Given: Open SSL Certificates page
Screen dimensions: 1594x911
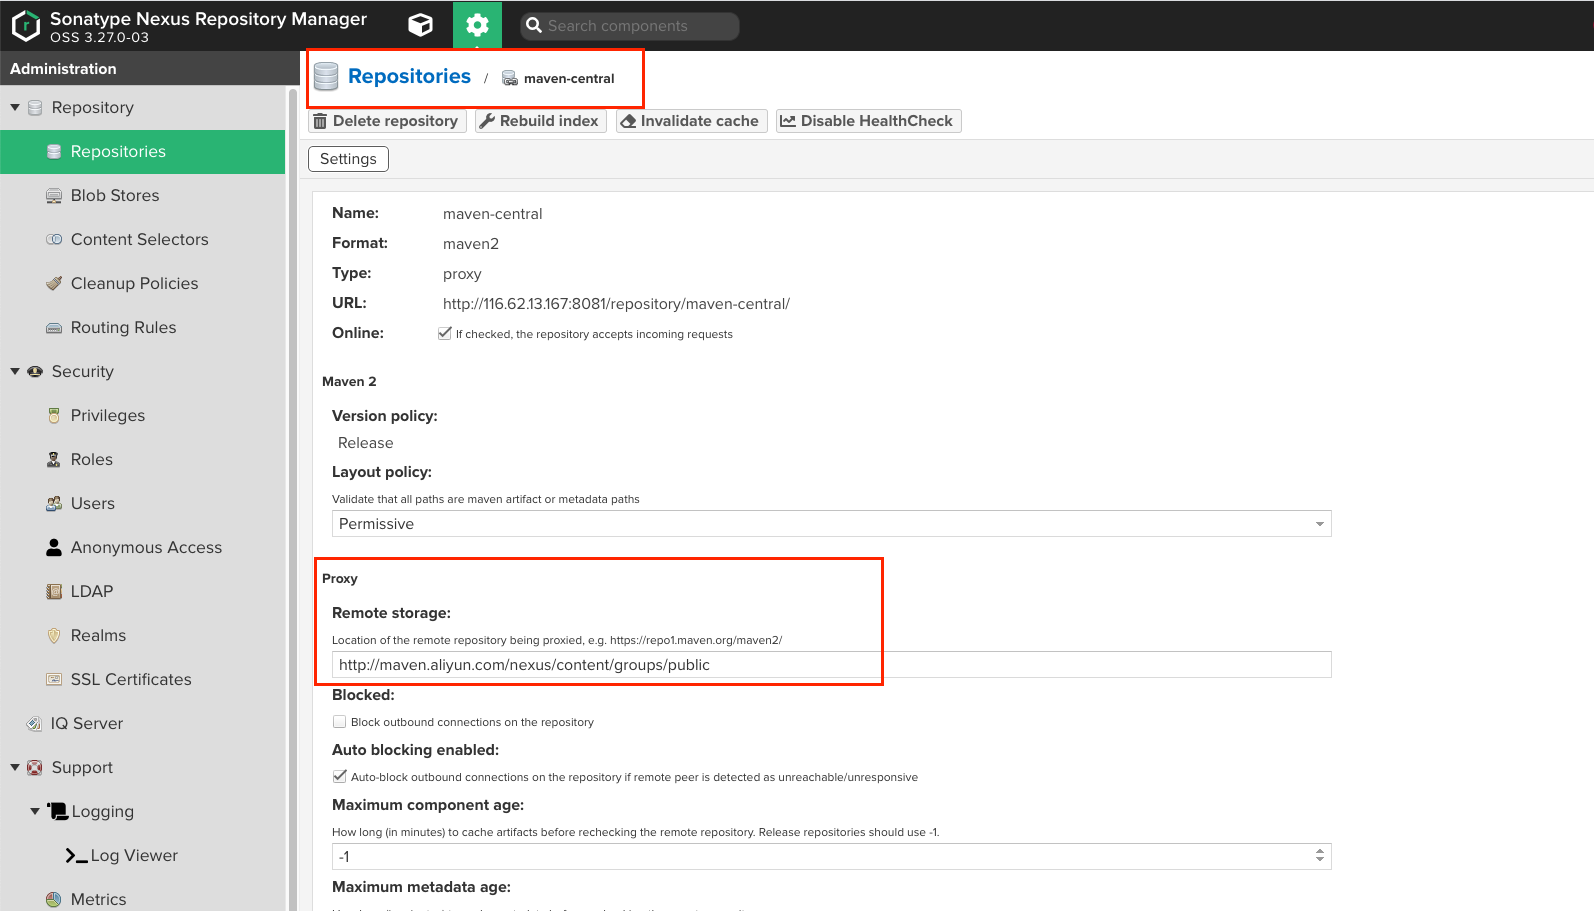Looking at the screenshot, I should tap(143, 680).
